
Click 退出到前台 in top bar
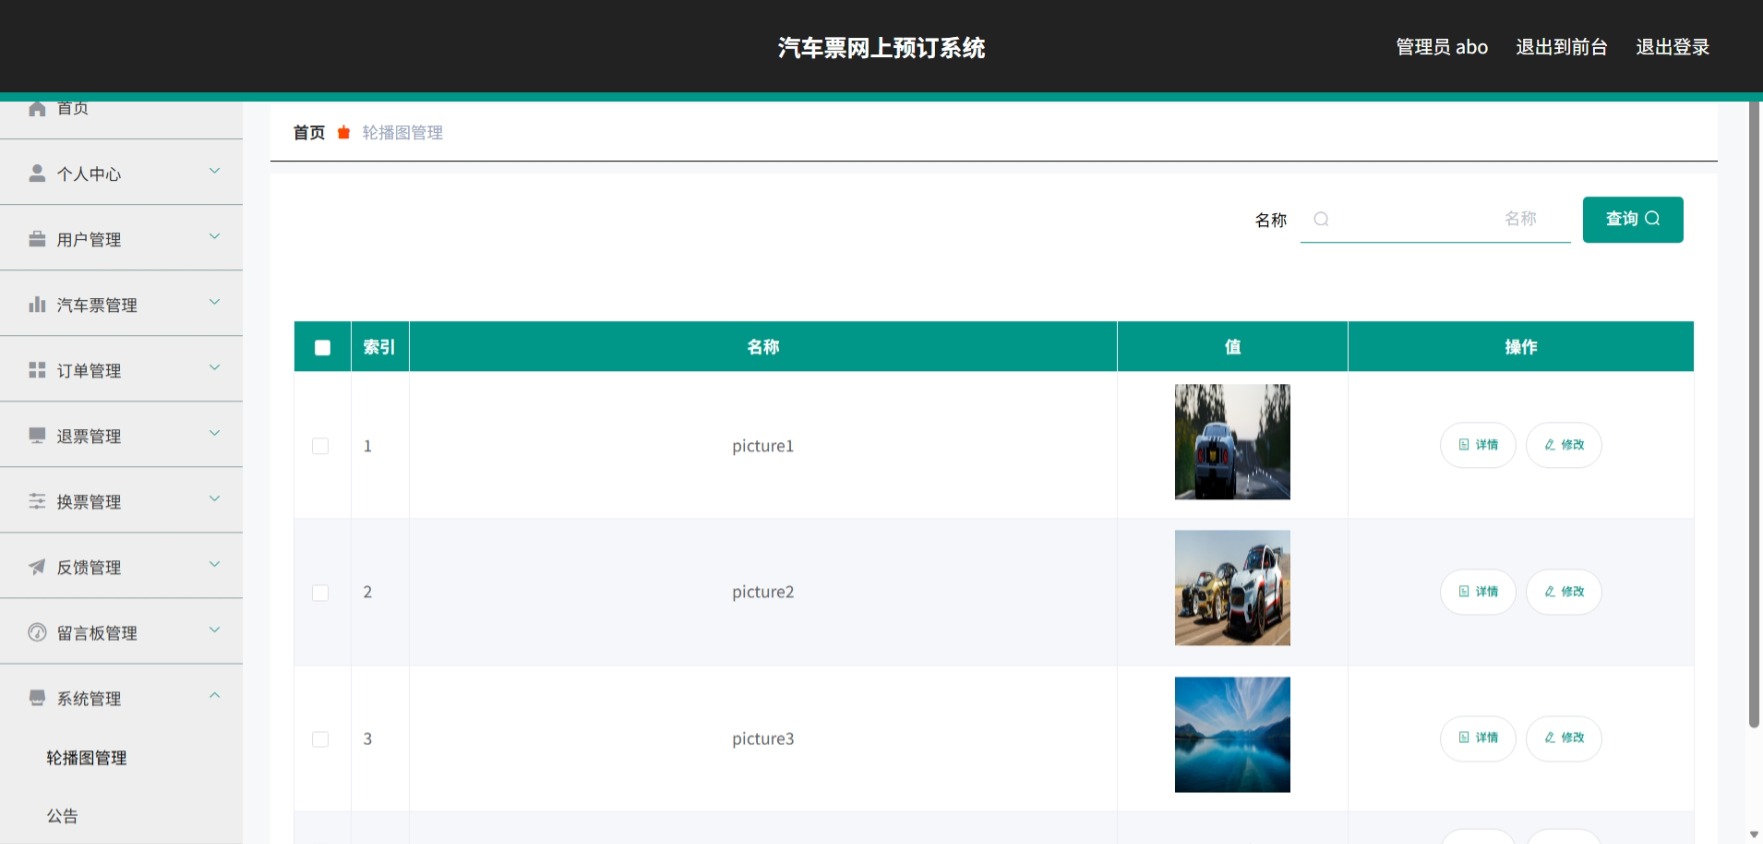pyautogui.click(x=1561, y=47)
